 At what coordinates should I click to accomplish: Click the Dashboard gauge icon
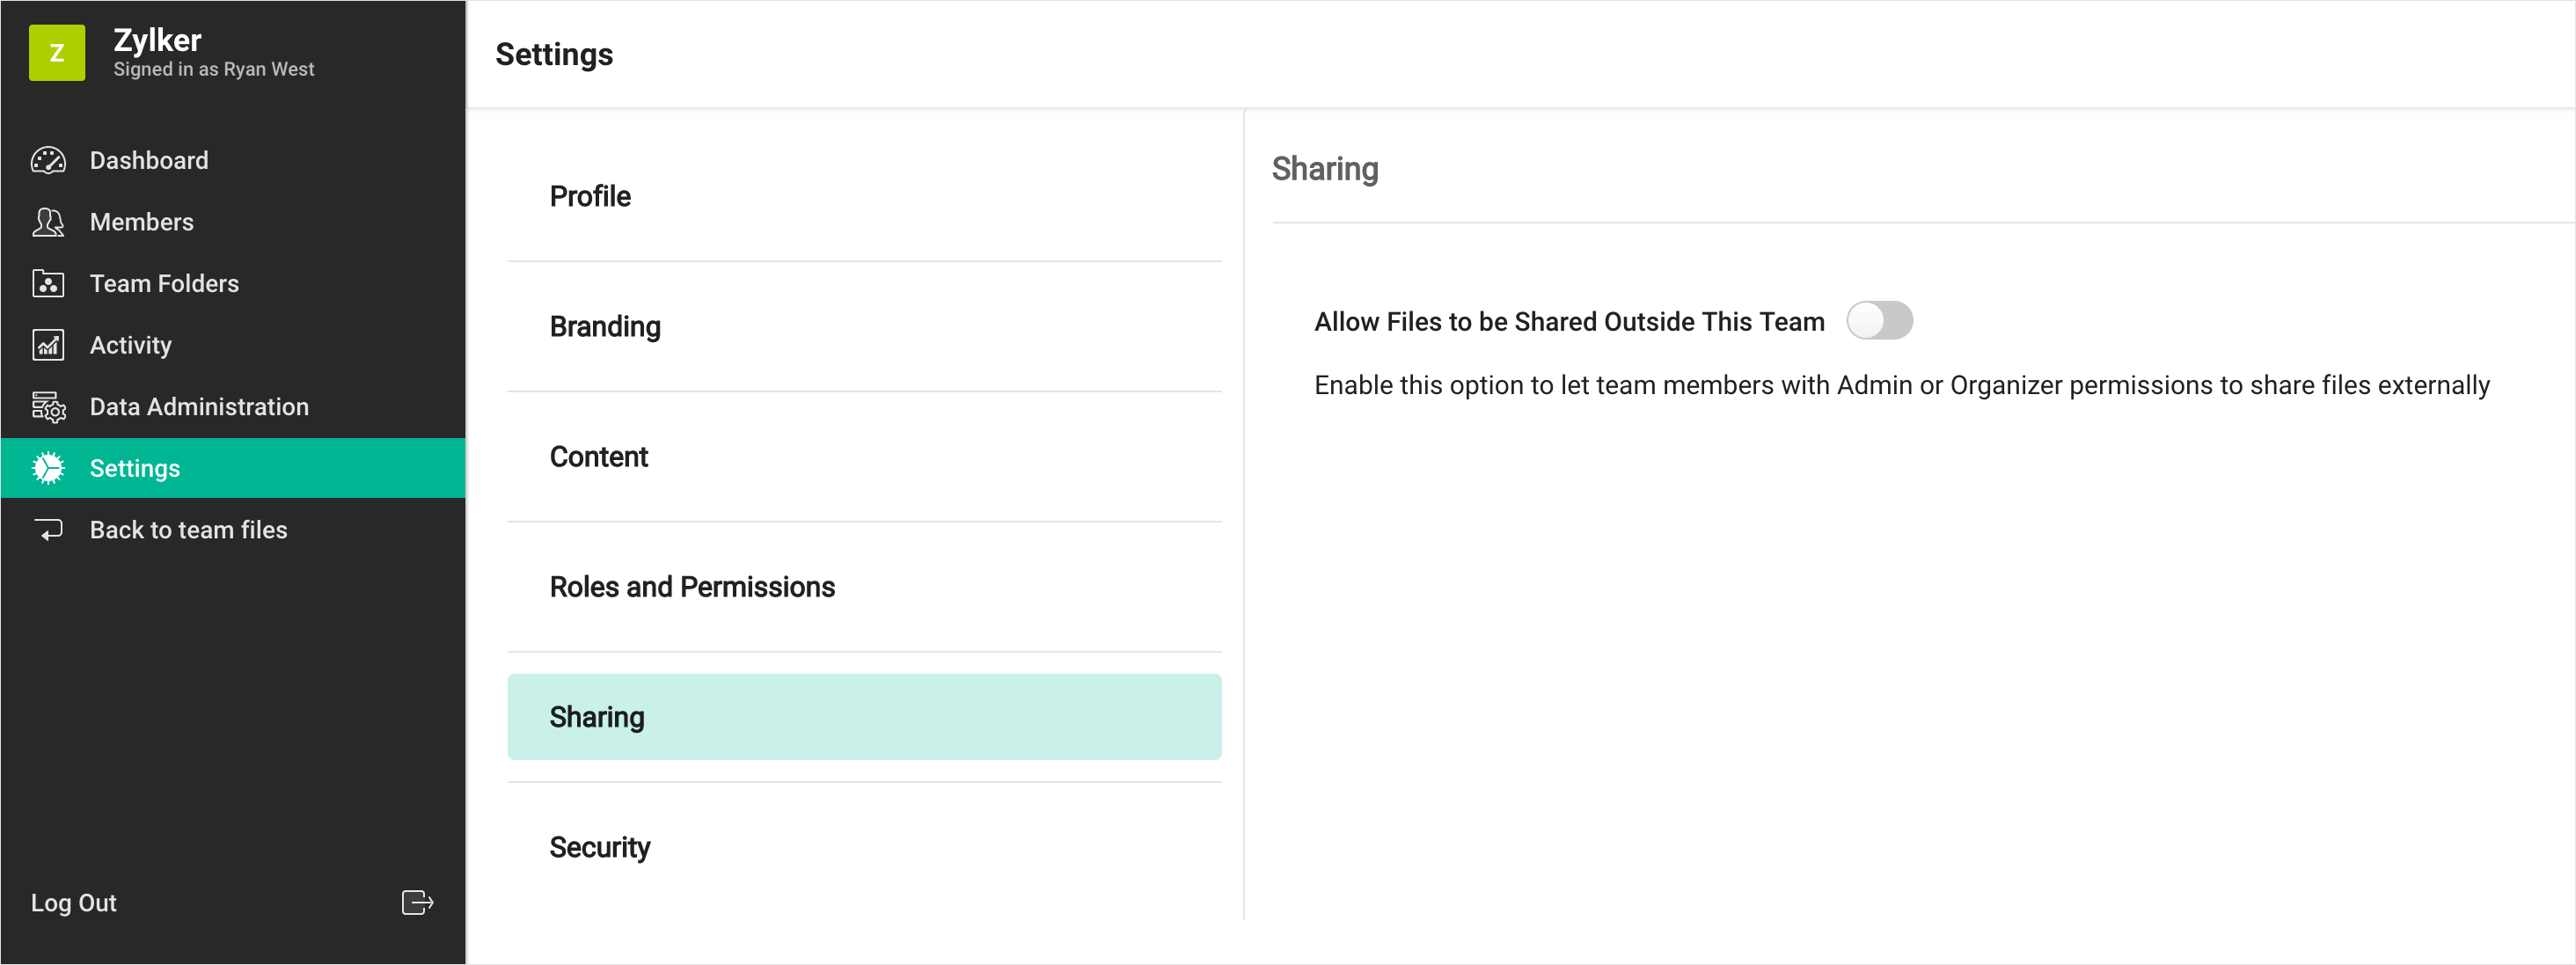tap(48, 160)
